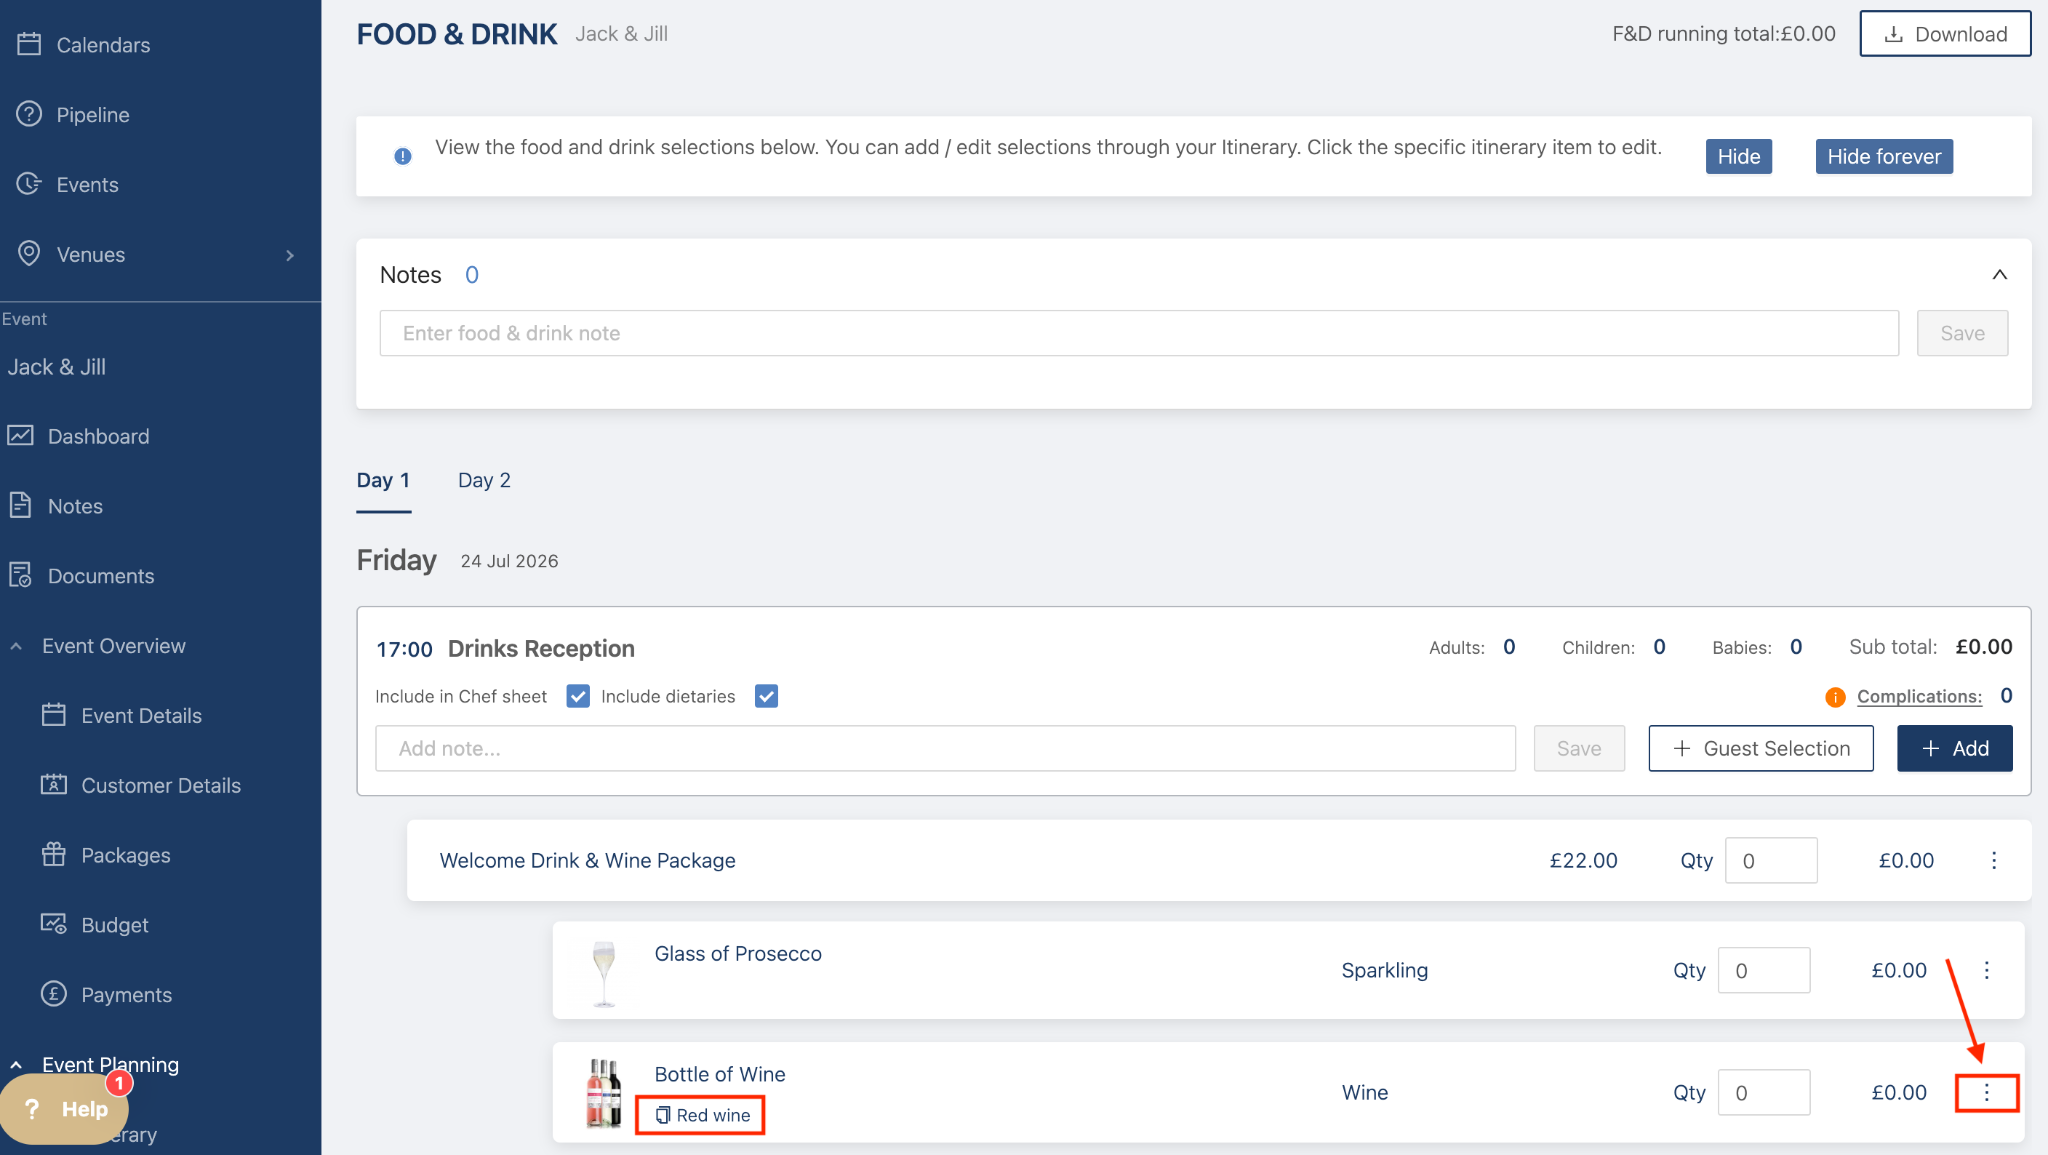
Task: Switch to Day 2 tab
Action: [x=484, y=480]
